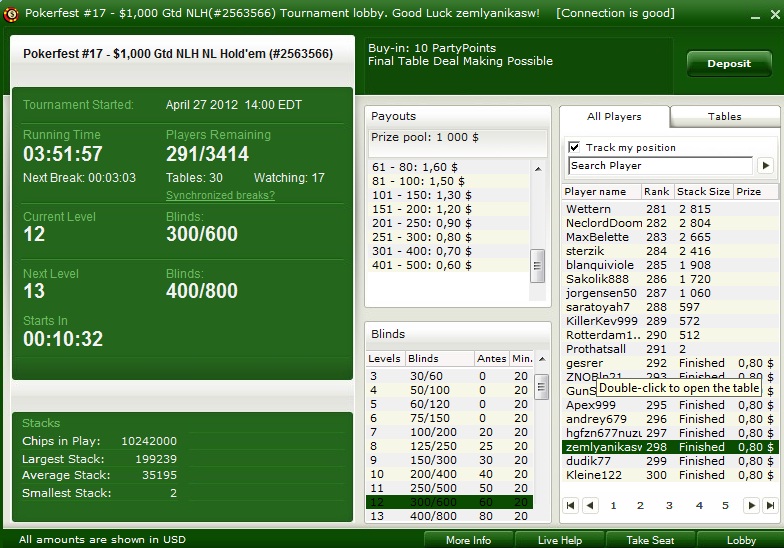Go to next page of players list
Screen dimensions: 784x548
pos(751,506)
